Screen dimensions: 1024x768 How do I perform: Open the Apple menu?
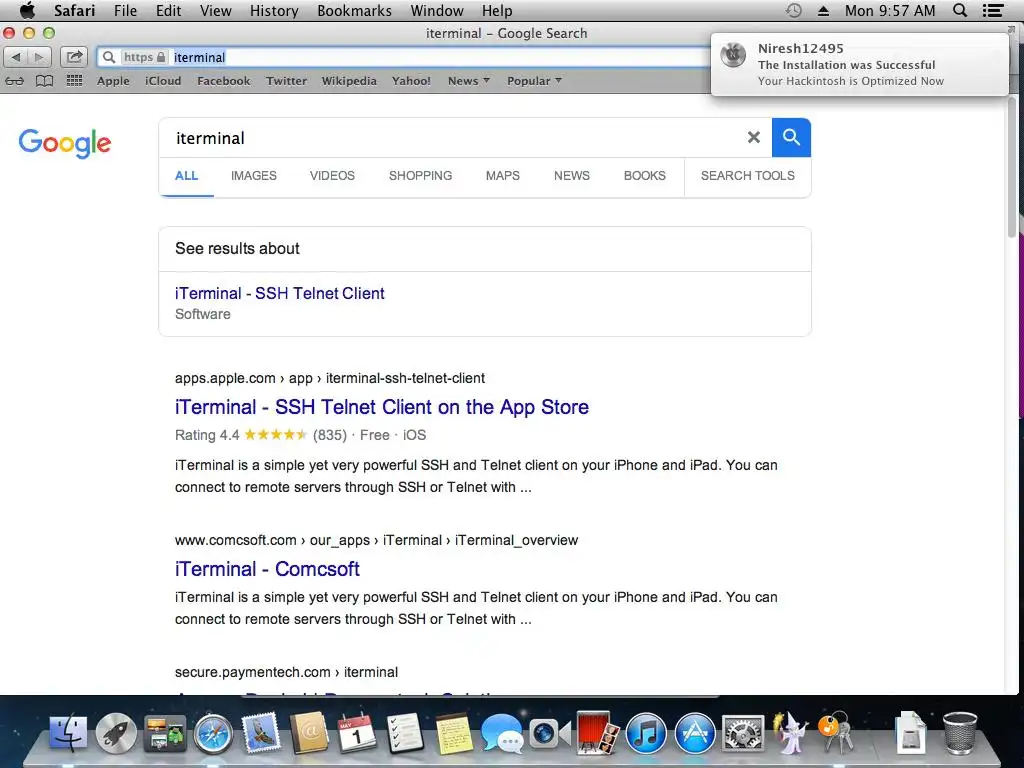click(x=27, y=10)
